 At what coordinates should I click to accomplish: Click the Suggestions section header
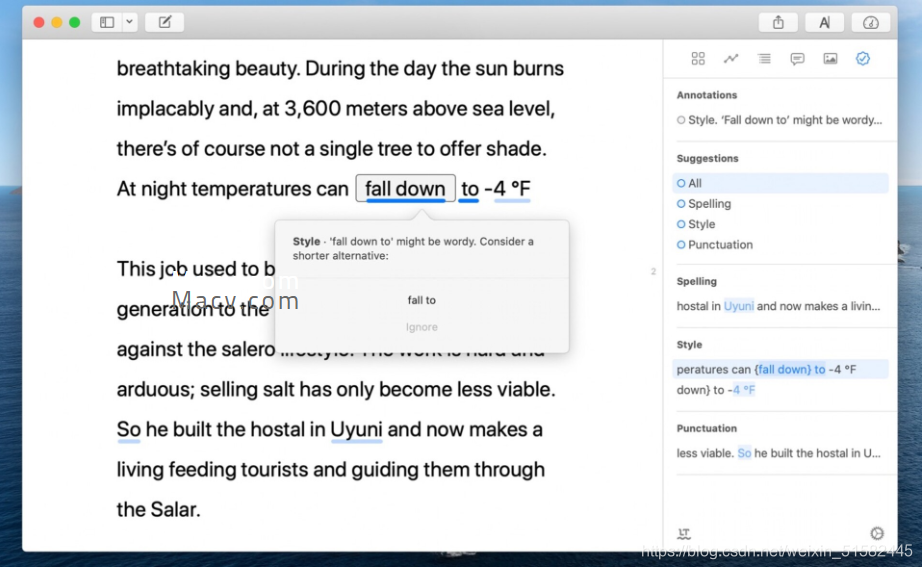[707, 158]
